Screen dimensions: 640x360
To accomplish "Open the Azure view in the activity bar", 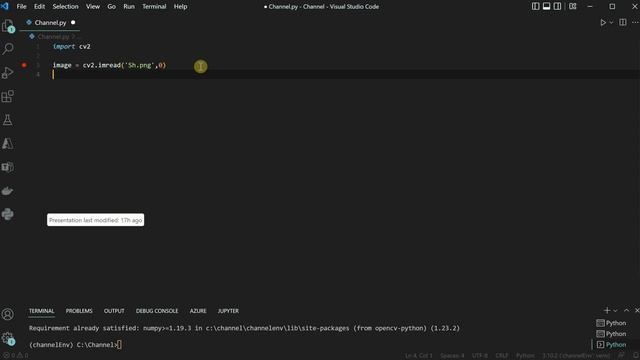I will coord(8,144).
